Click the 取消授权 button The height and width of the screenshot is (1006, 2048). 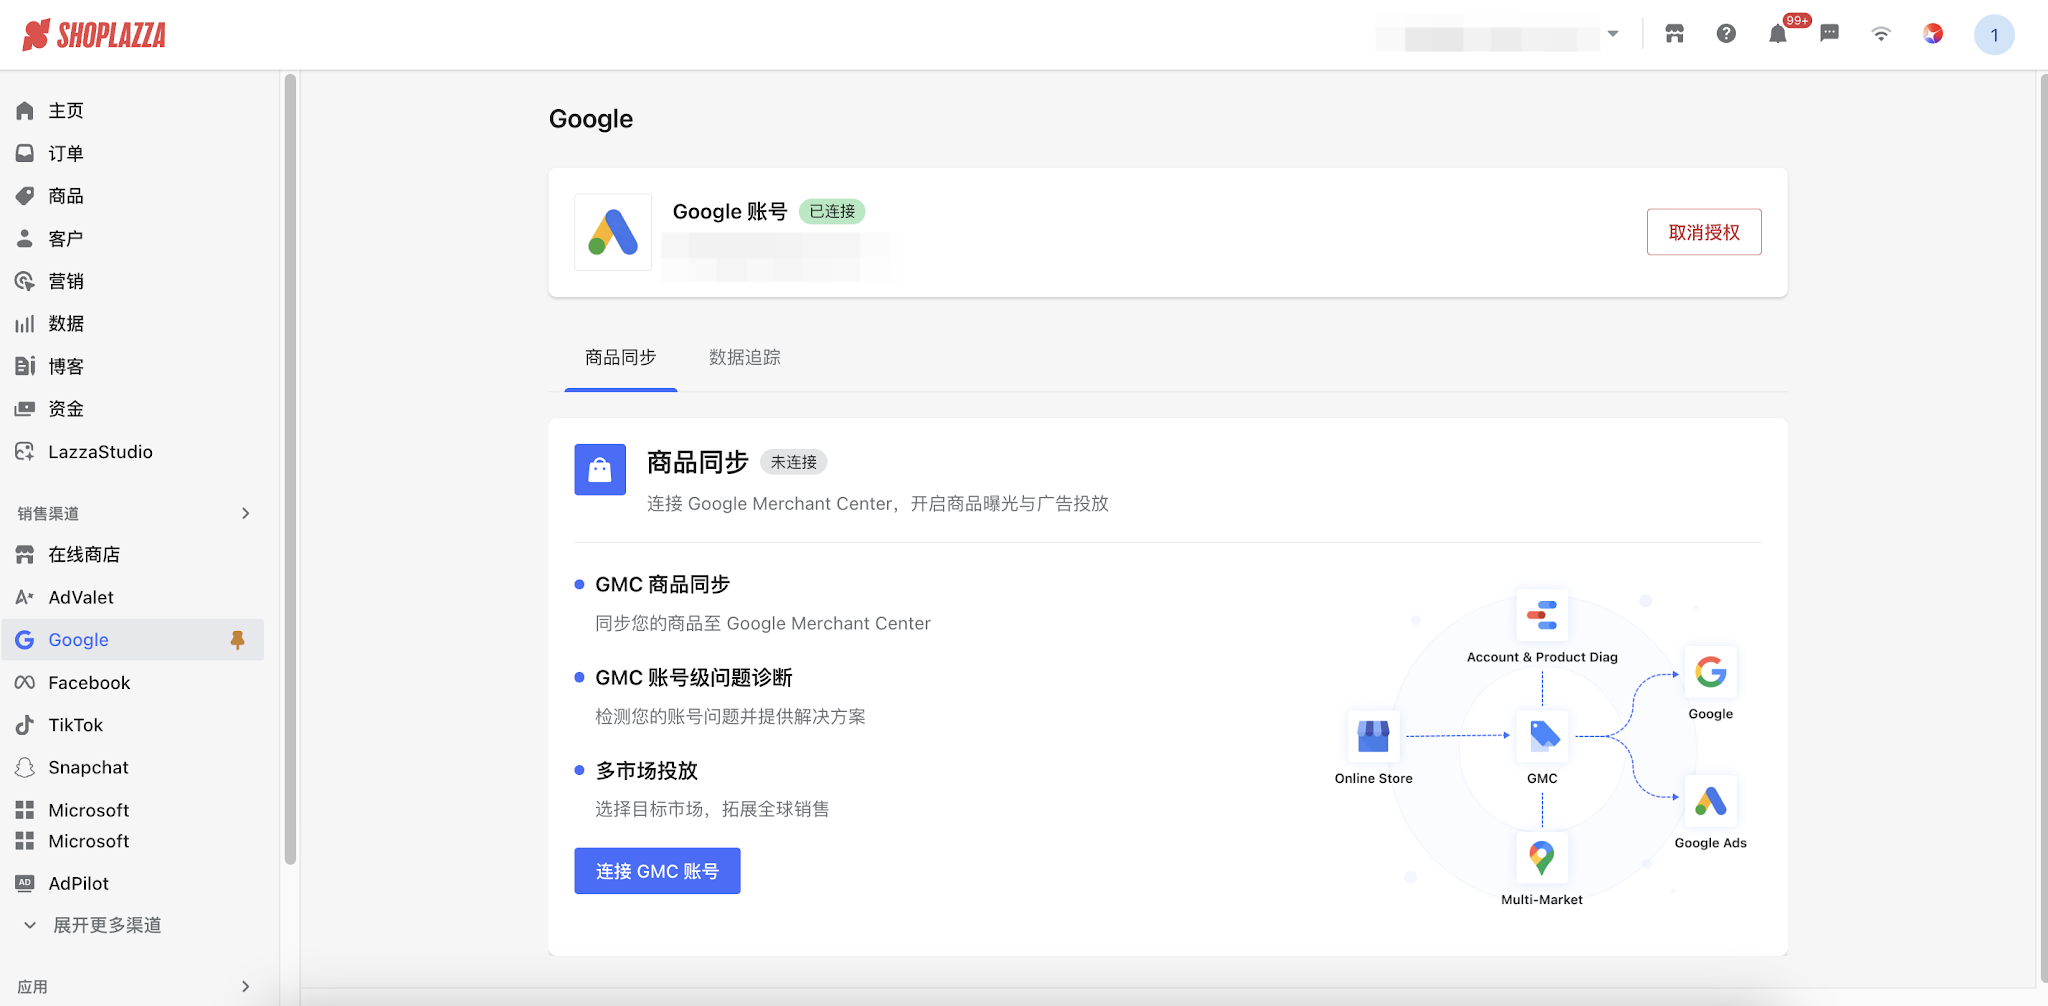click(1704, 232)
